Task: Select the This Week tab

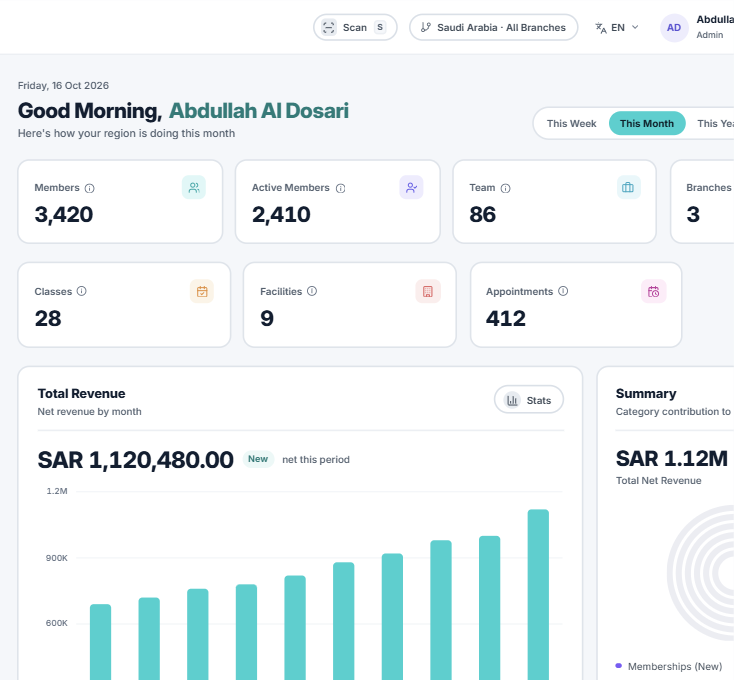Action: coord(571,124)
